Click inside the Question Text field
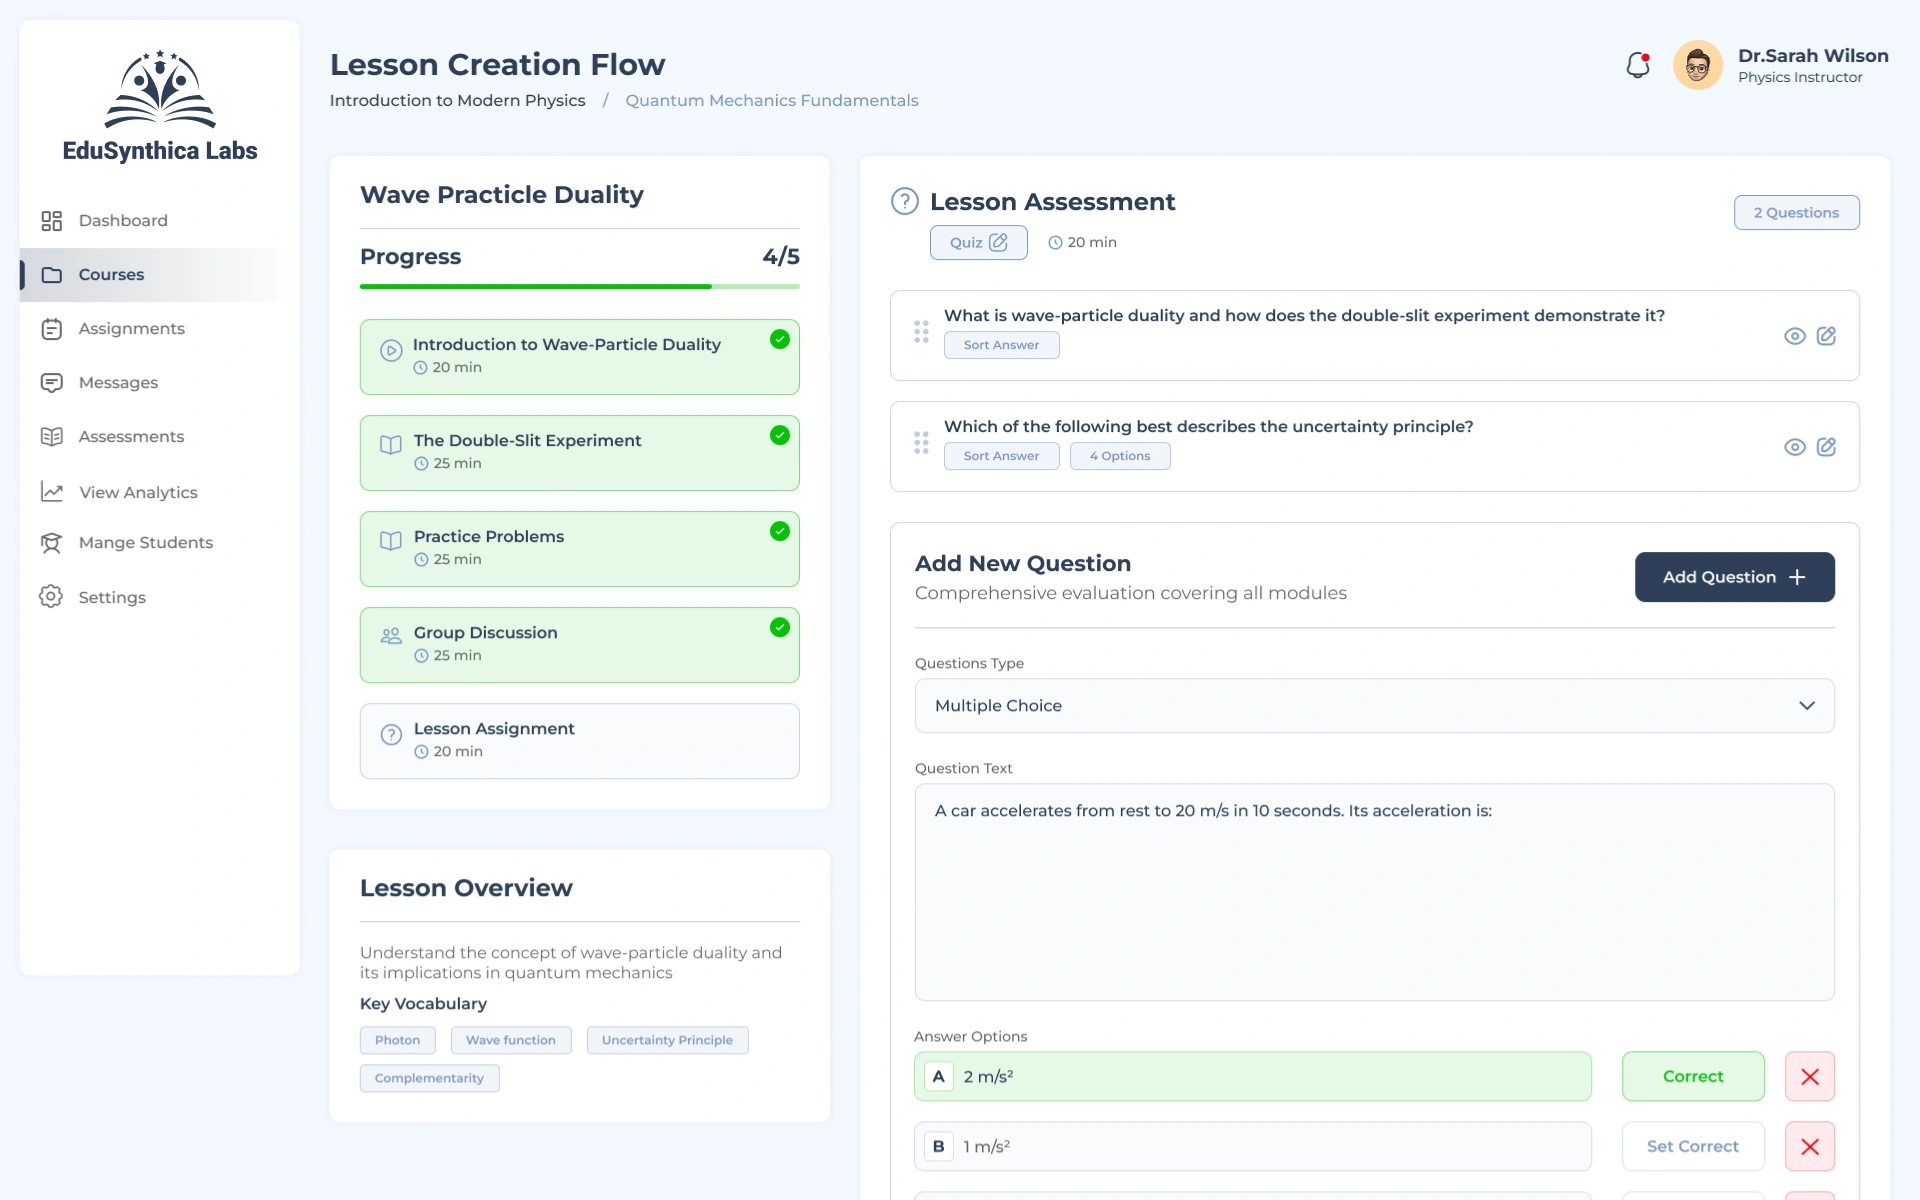Viewport: 1920px width, 1200px height. (x=1374, y=892)
